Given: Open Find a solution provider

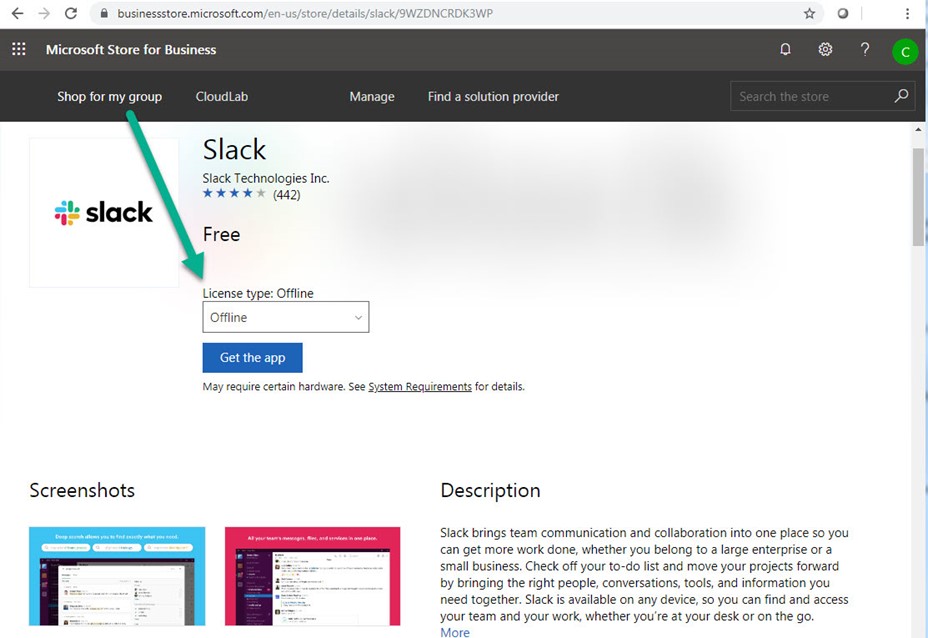Looking at the screenshot, I should click(x=493, y=97).
